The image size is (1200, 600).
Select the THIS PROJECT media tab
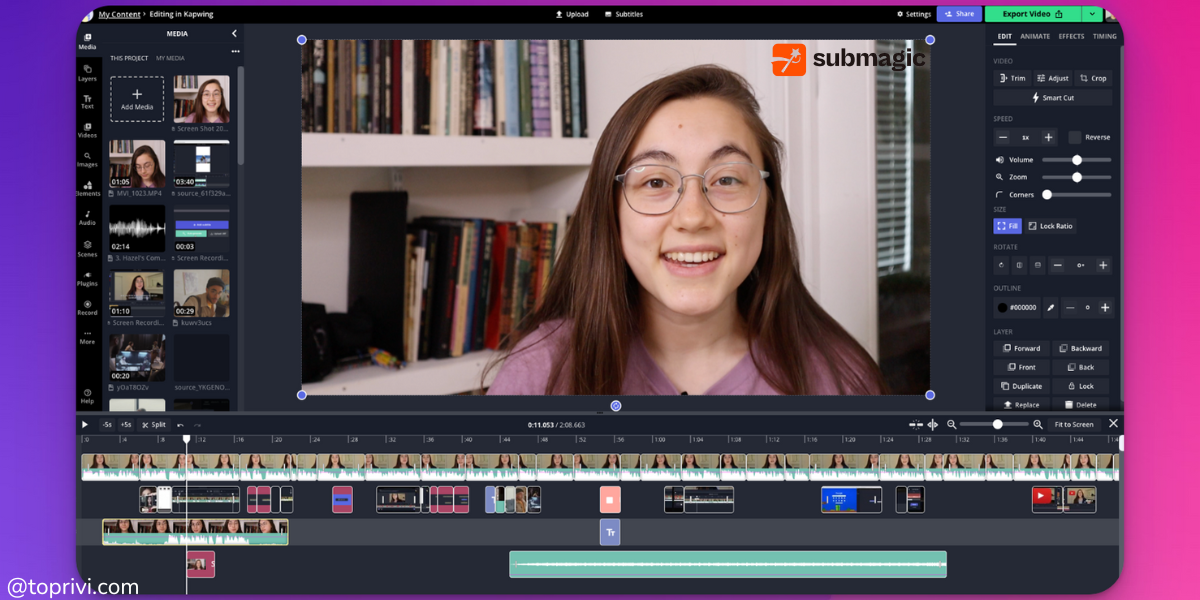(x=129, y=59)
